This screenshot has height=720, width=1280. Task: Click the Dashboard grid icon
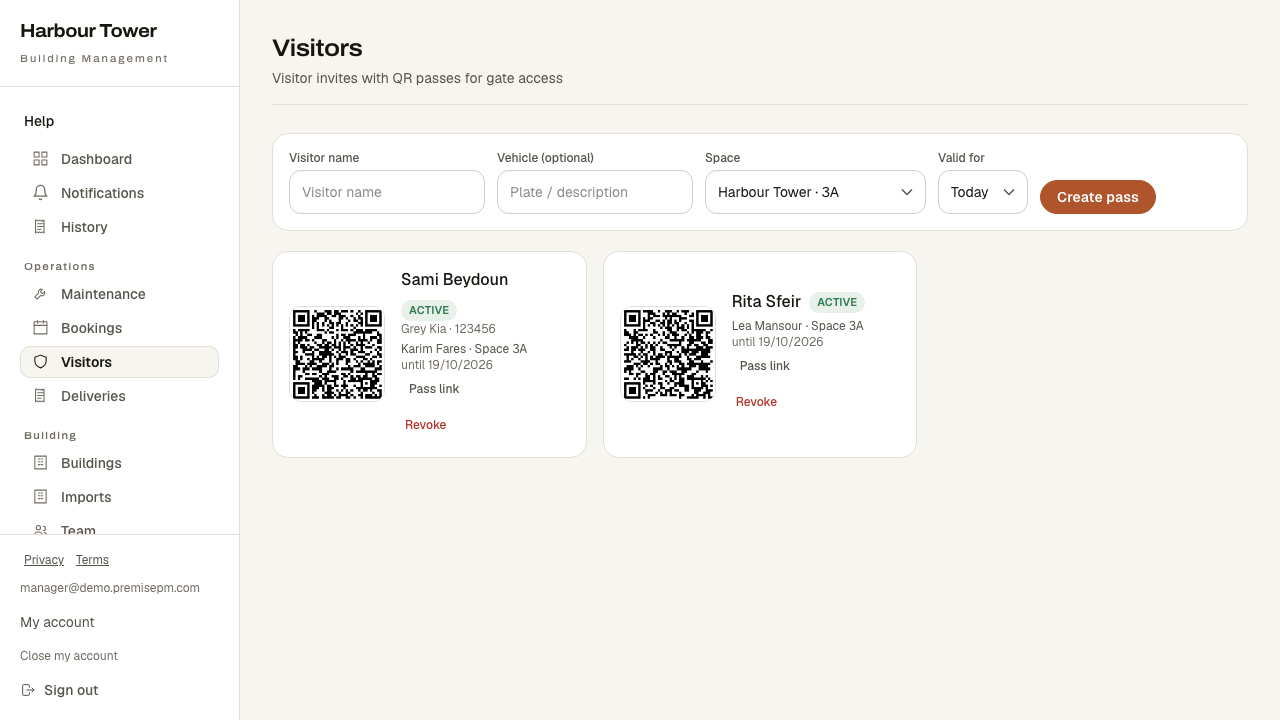click(40, 159)
